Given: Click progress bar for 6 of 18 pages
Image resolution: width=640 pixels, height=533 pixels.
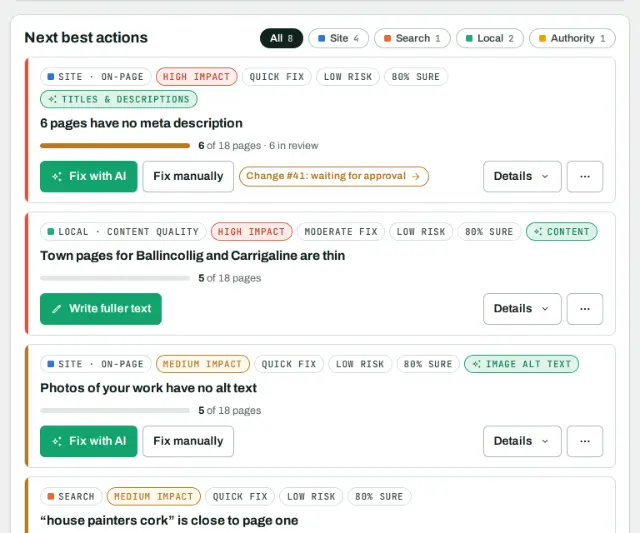Looking at the screenshot, I should (115, 146).
